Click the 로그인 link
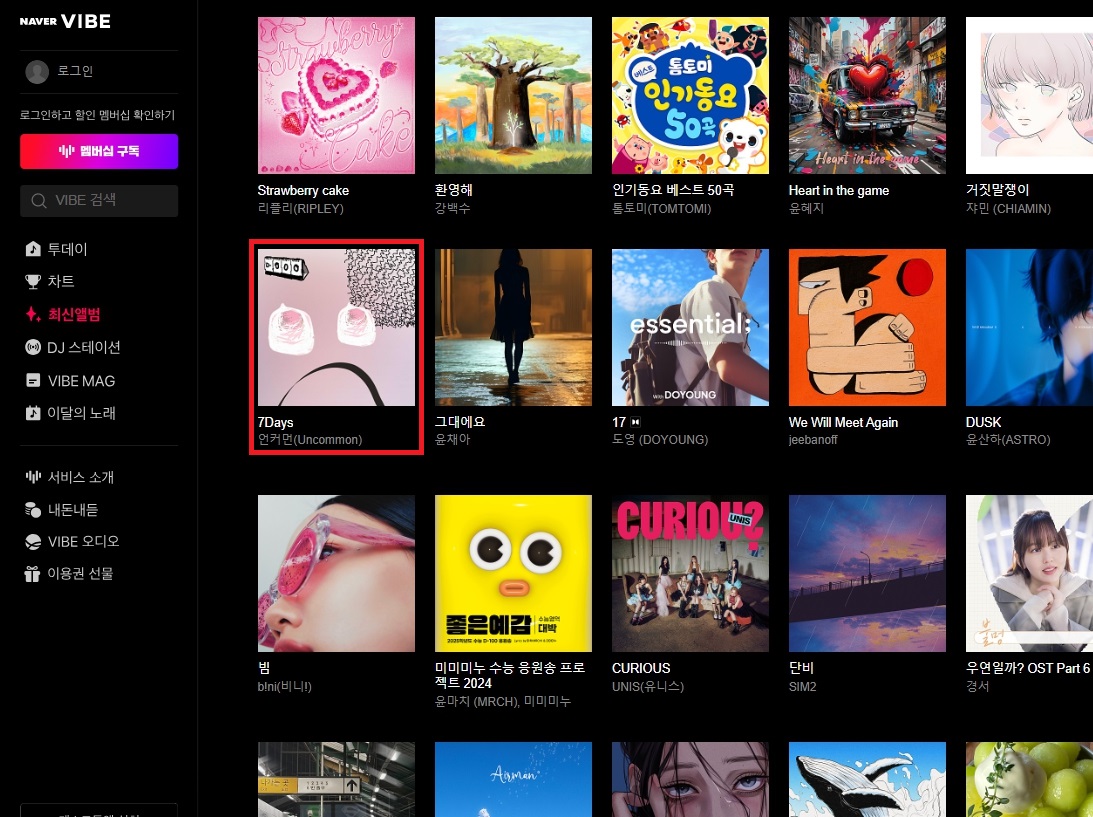Image resolution: width=1093 pixels, height=817 pixels. (75, 71)
